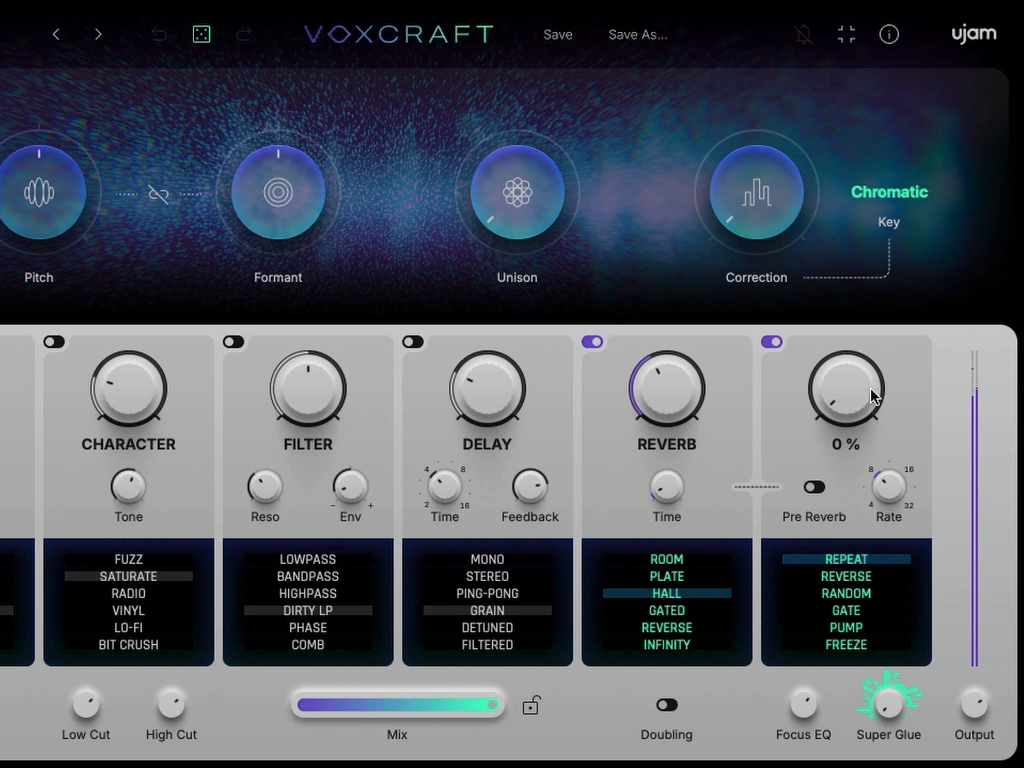Click the Output knob

coord(974,704)
